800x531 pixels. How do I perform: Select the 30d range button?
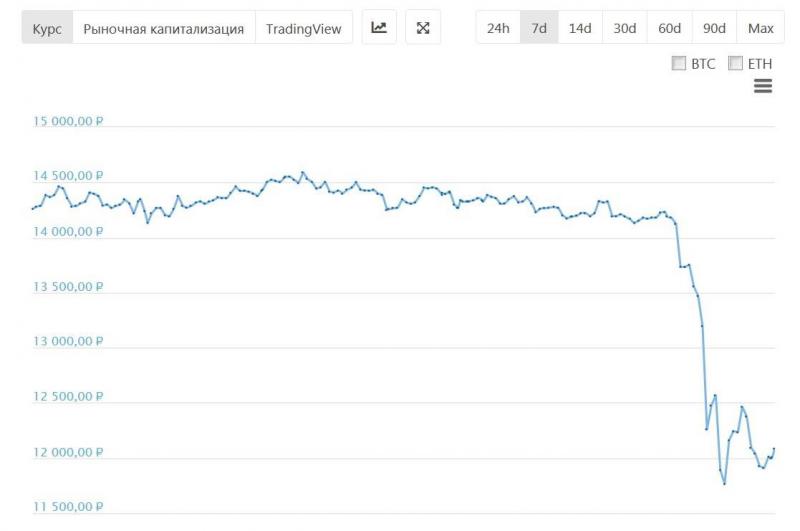[625, 28]
